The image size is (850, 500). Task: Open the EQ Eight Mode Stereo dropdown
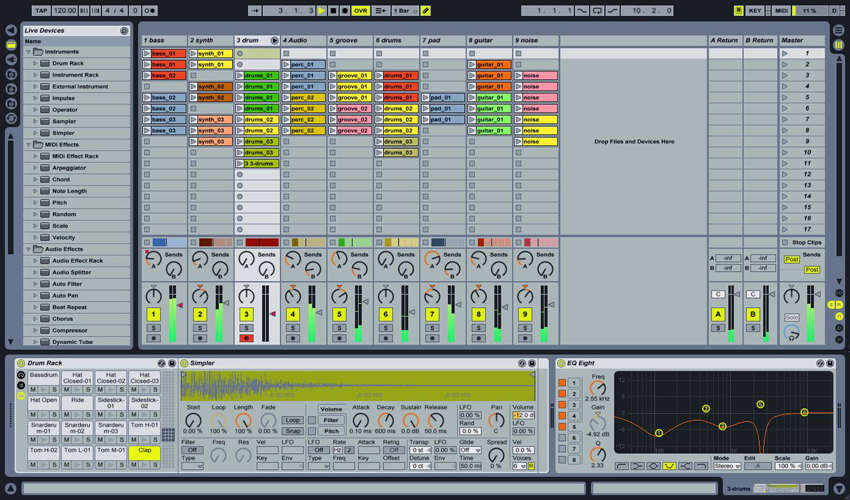[727, 466]
